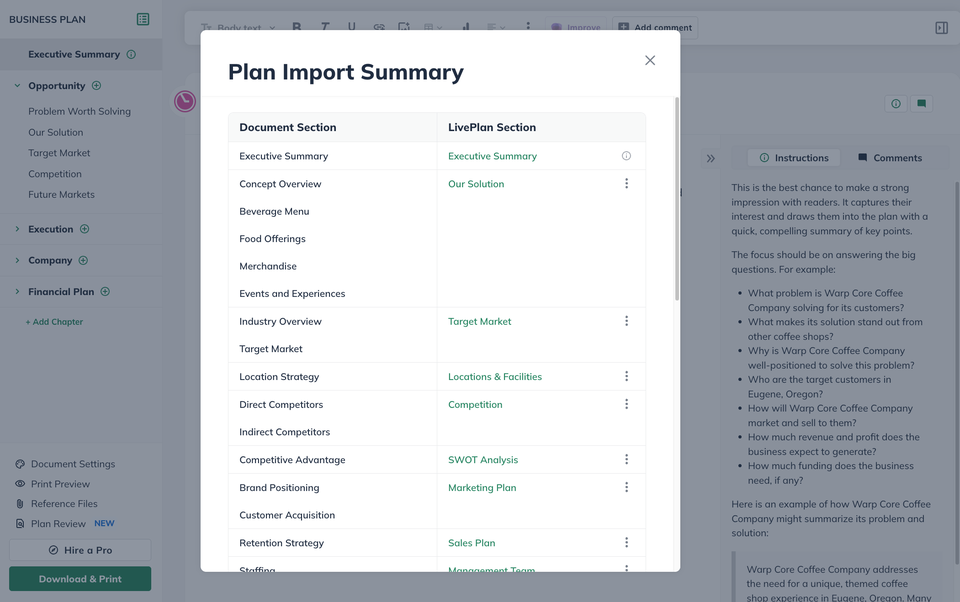Select Target Market in the sidebar
This screenshot has height=602, width=960.
tap(59, 152)
